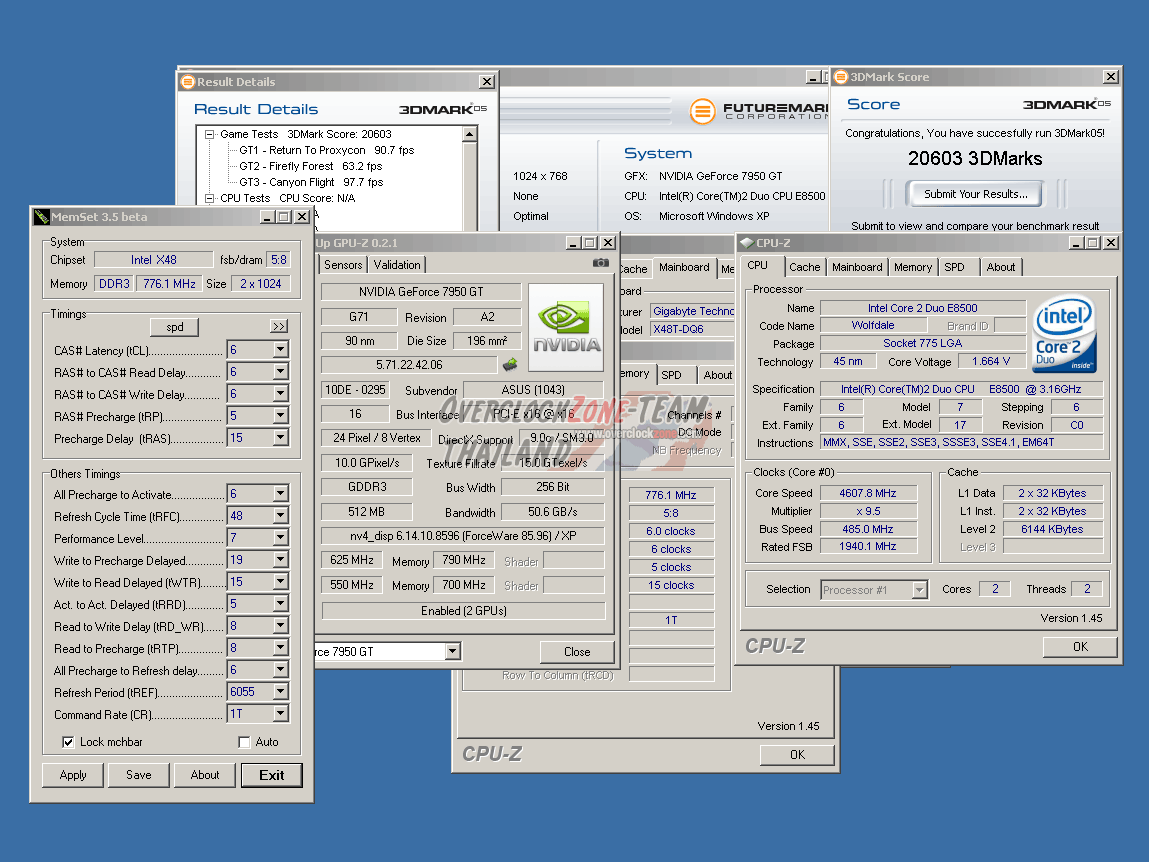Open the Sensors tab in GPU-Z
This screenshot has height=862, width=1149.
(x=343, y=265)
